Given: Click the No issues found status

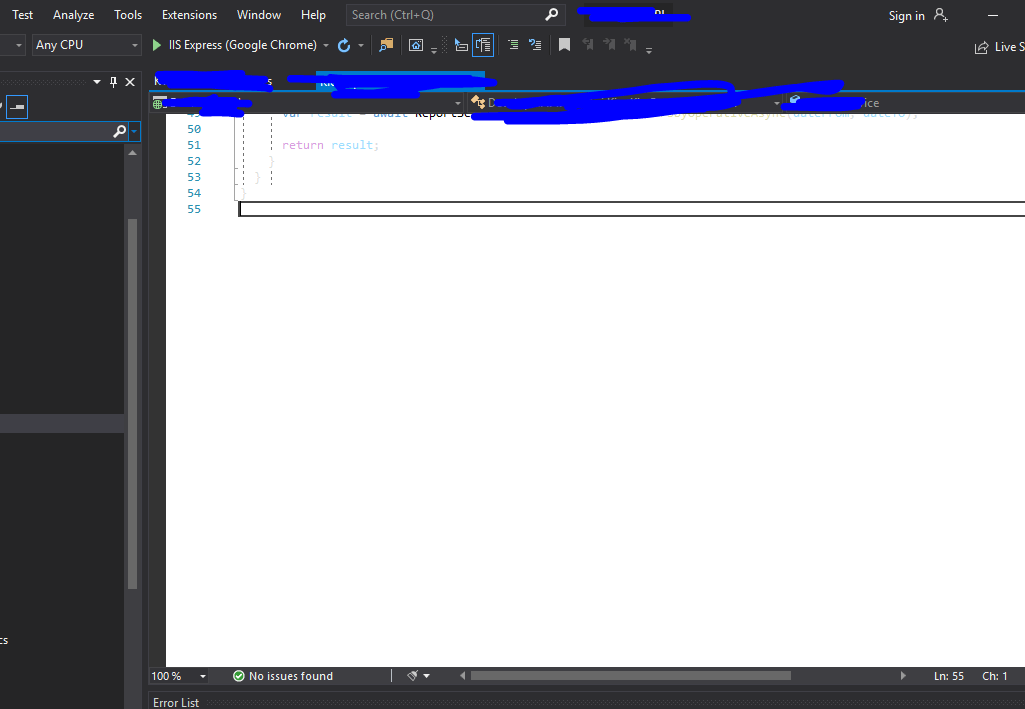Looking at the screenshot, I should pyautogui.click(x=282, y=676).
